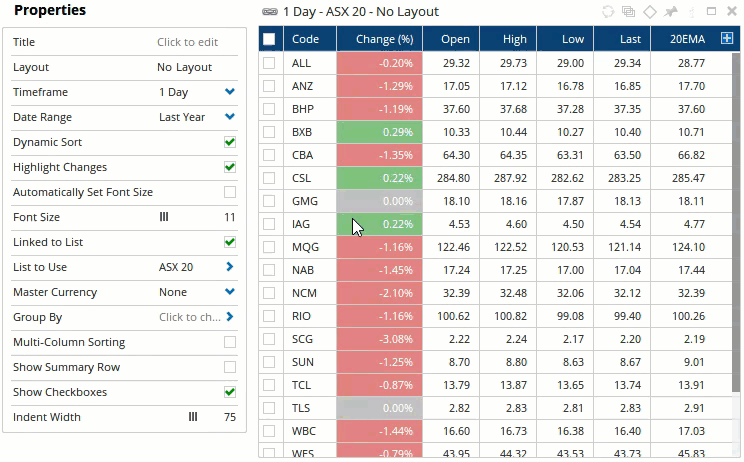Click the link chain icon beside window title
This screenshot has height=462, width=744.
pyautogui.click(x=270, y=12)
